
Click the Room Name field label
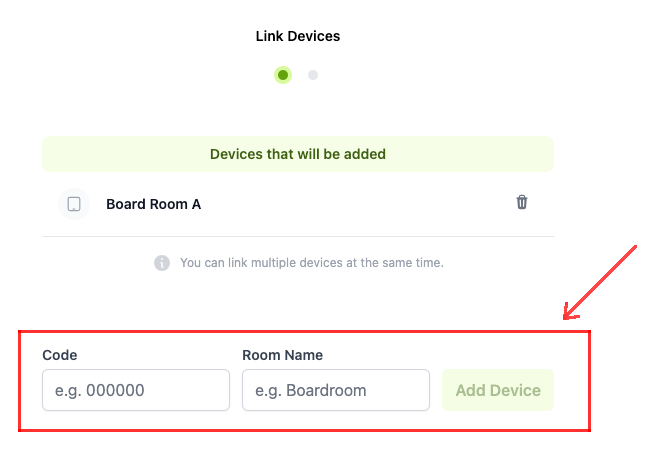pyautogui.click(x=282, y=355)
